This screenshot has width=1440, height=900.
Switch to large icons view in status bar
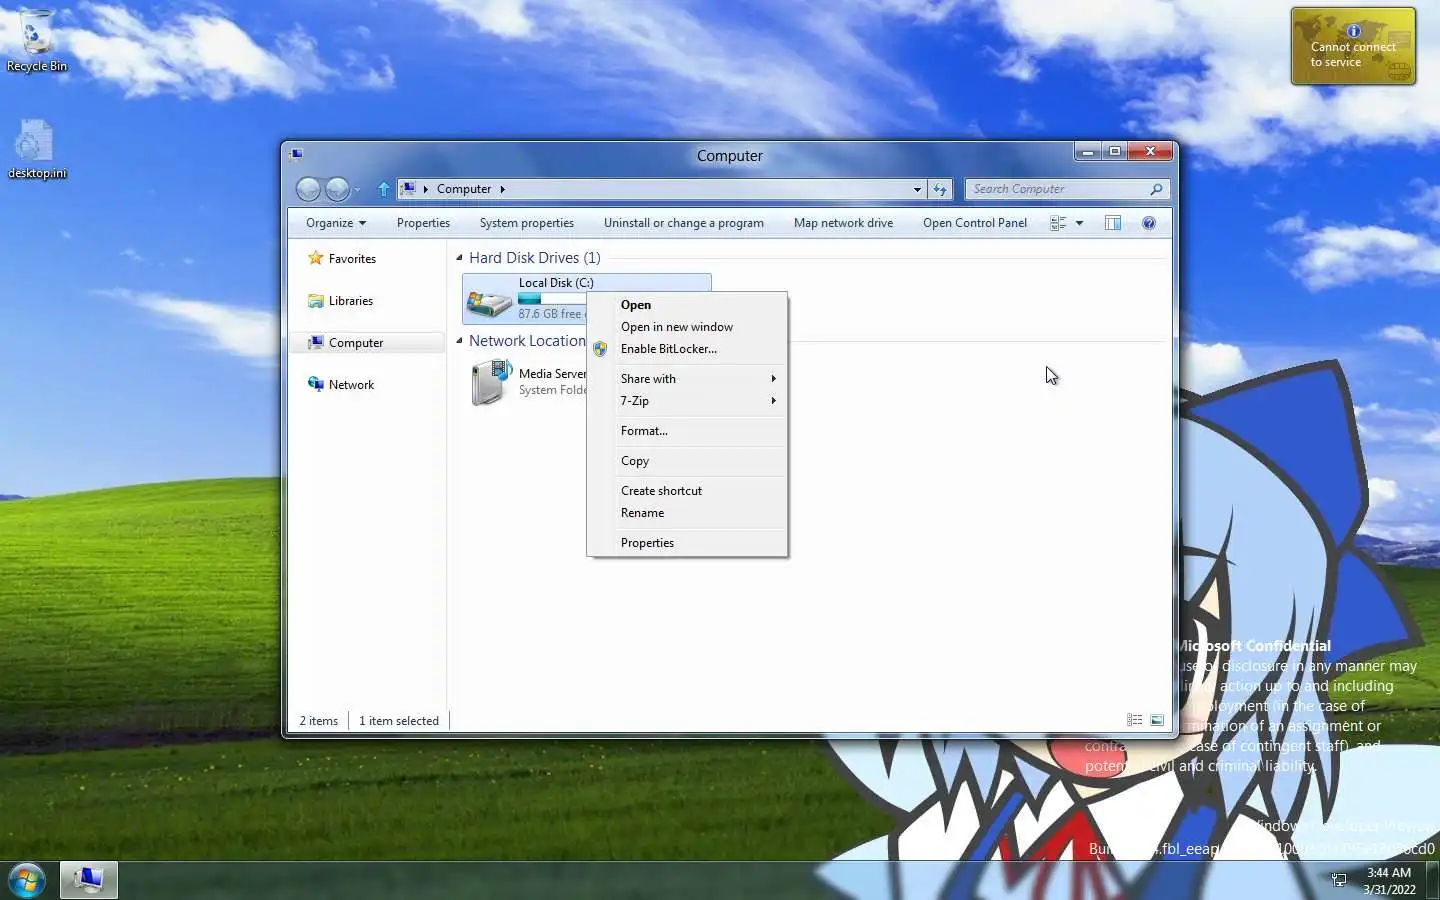pos(1157,720)
